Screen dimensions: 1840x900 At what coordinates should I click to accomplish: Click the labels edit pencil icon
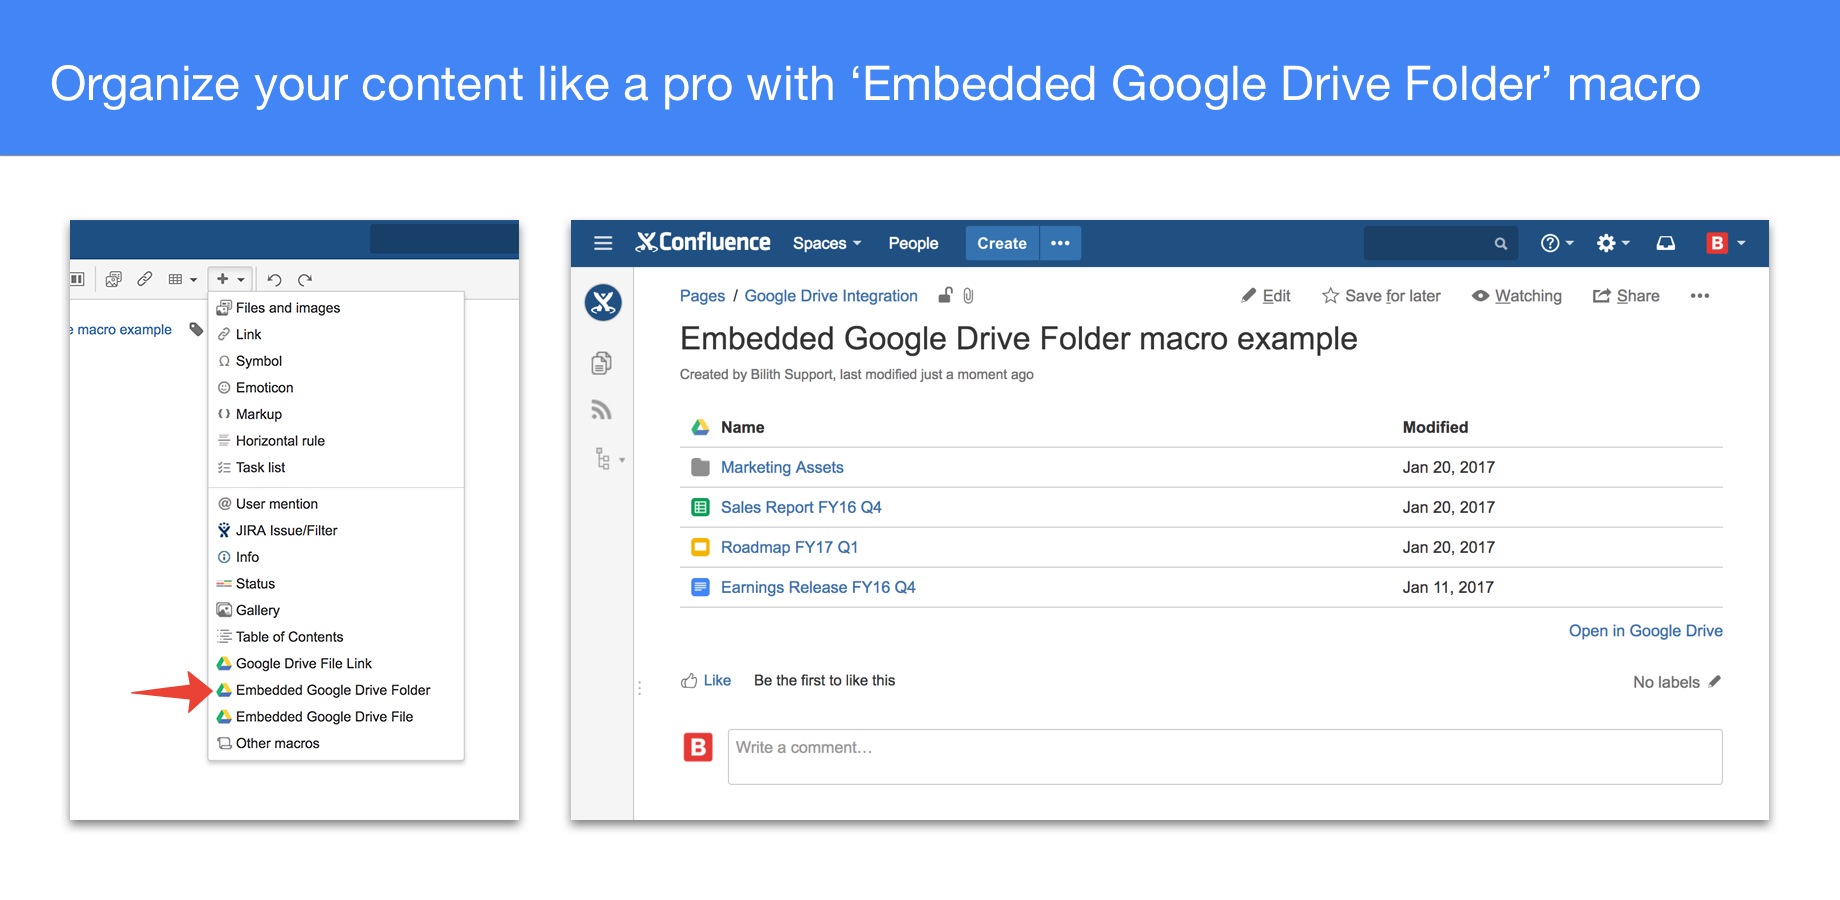click(x=1714, y=681)
